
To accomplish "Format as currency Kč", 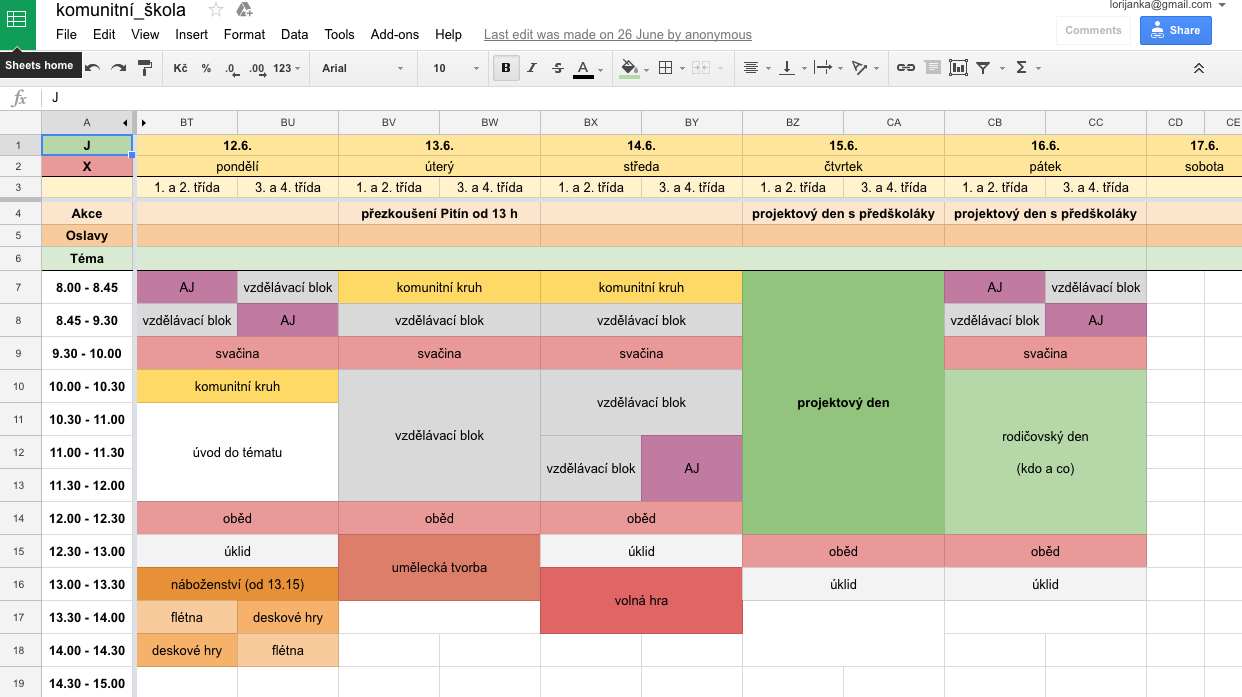I will tap(180, 68).
